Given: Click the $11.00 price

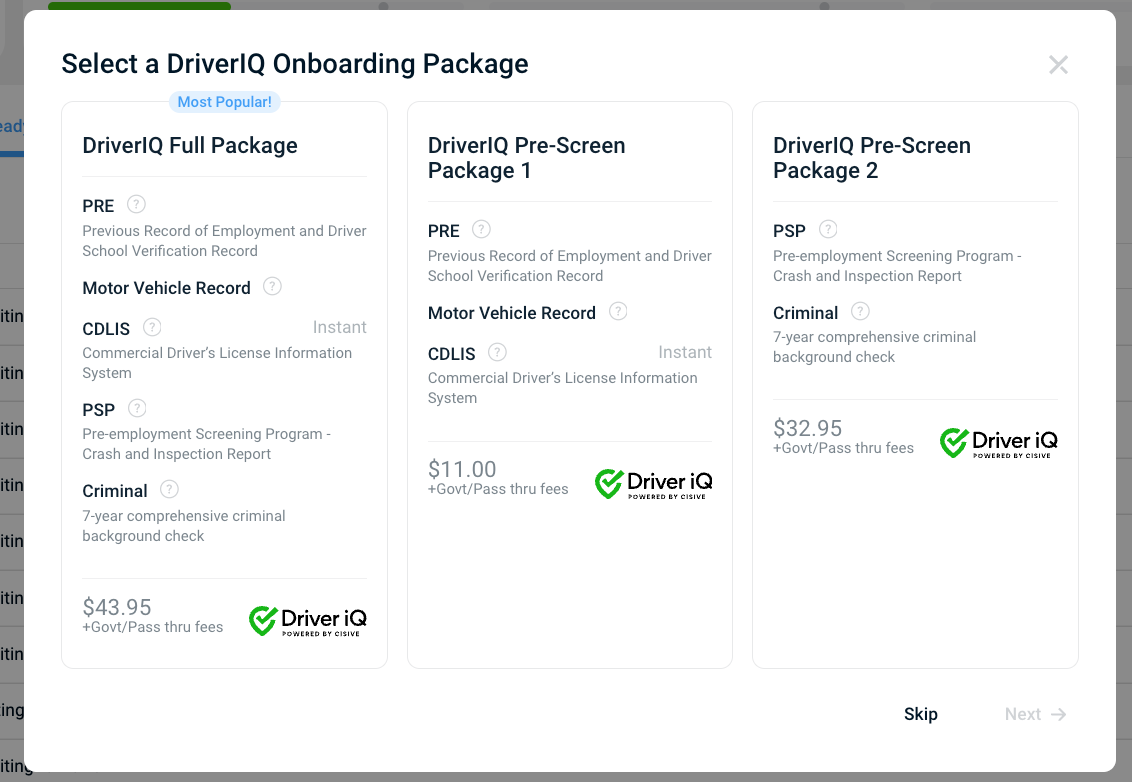Looking at the screenshot, I should pos(462,469).
